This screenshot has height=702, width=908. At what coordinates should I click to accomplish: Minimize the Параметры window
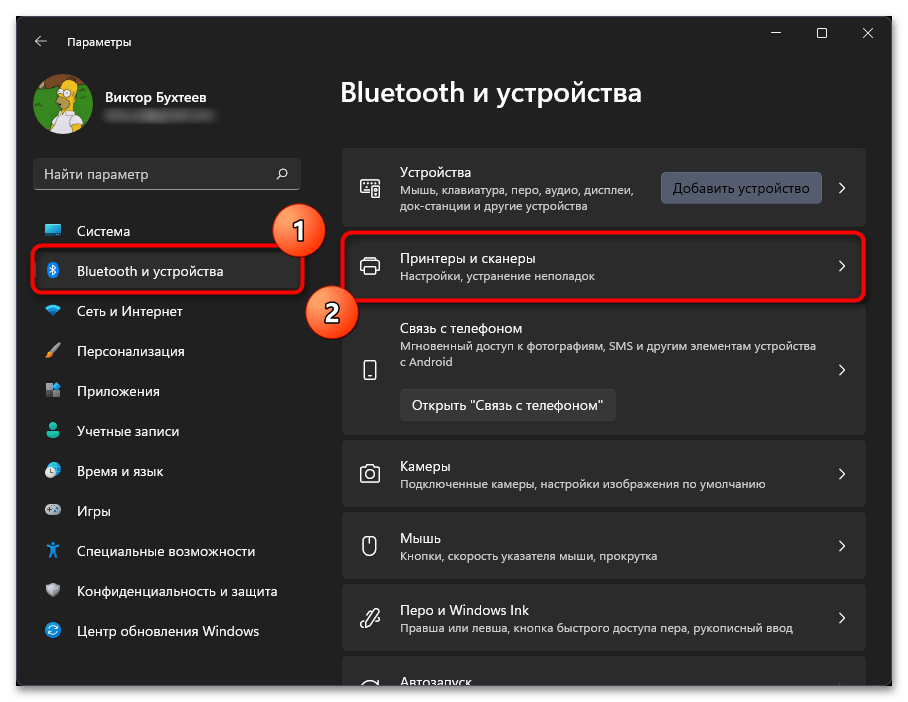tap(776, 33)
